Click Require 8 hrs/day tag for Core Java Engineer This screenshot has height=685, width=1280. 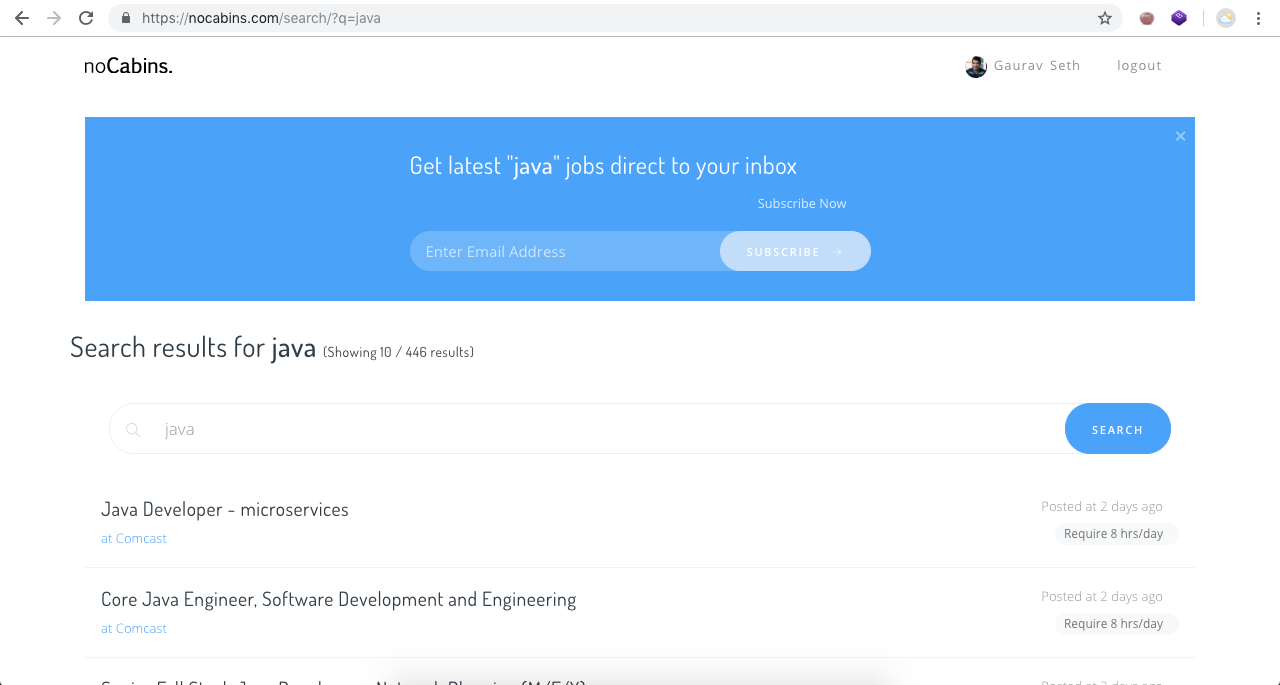click(x=1115, y=624)
